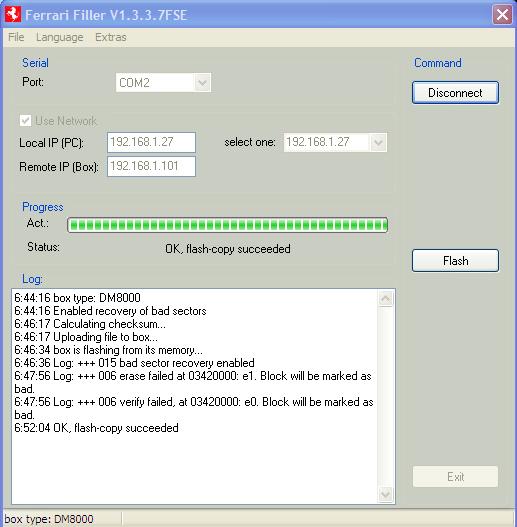This screenshot has width=517, height=527.
Task: Click the Flash button
Action: [455, 260]
